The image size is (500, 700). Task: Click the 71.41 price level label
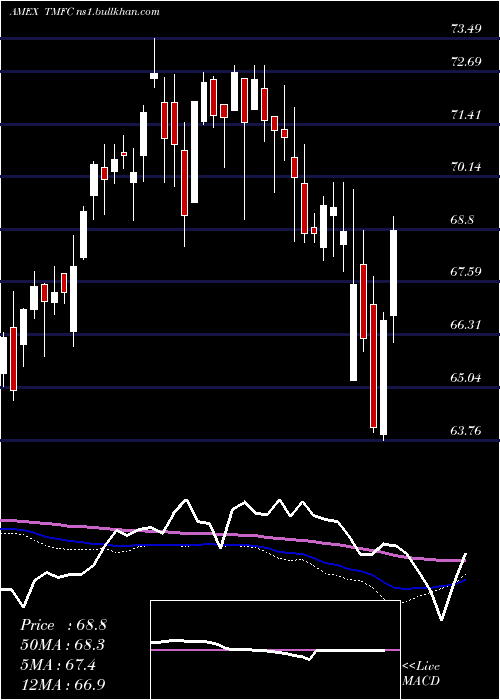pos(466,115)
